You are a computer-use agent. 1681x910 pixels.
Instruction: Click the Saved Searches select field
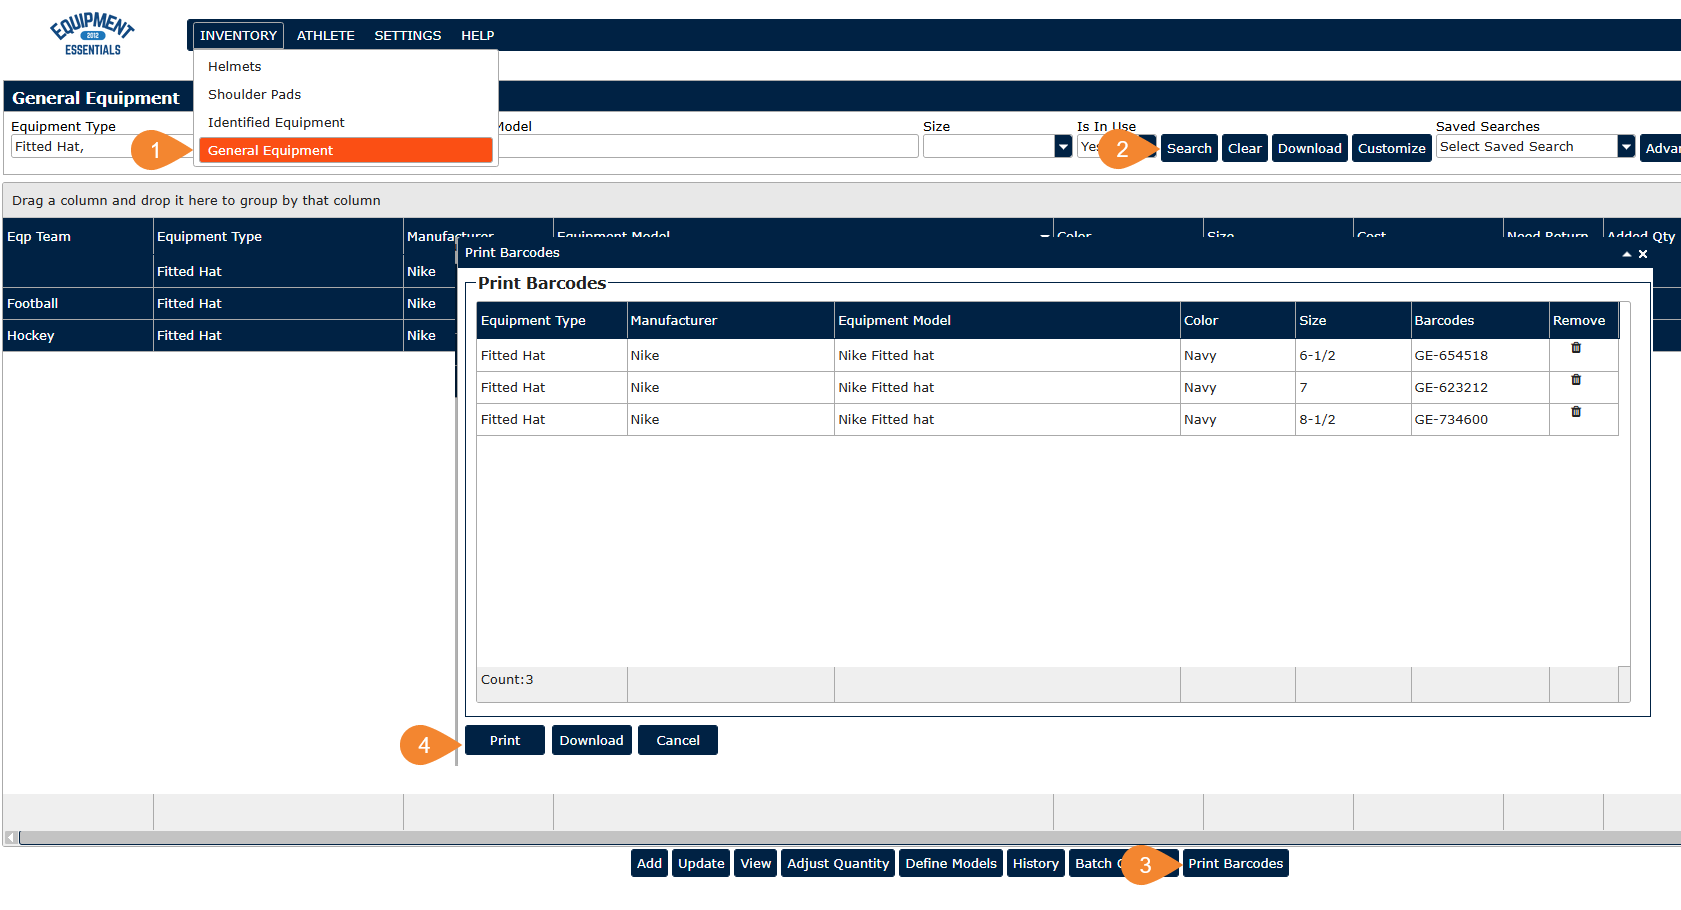click(1527, 147)
